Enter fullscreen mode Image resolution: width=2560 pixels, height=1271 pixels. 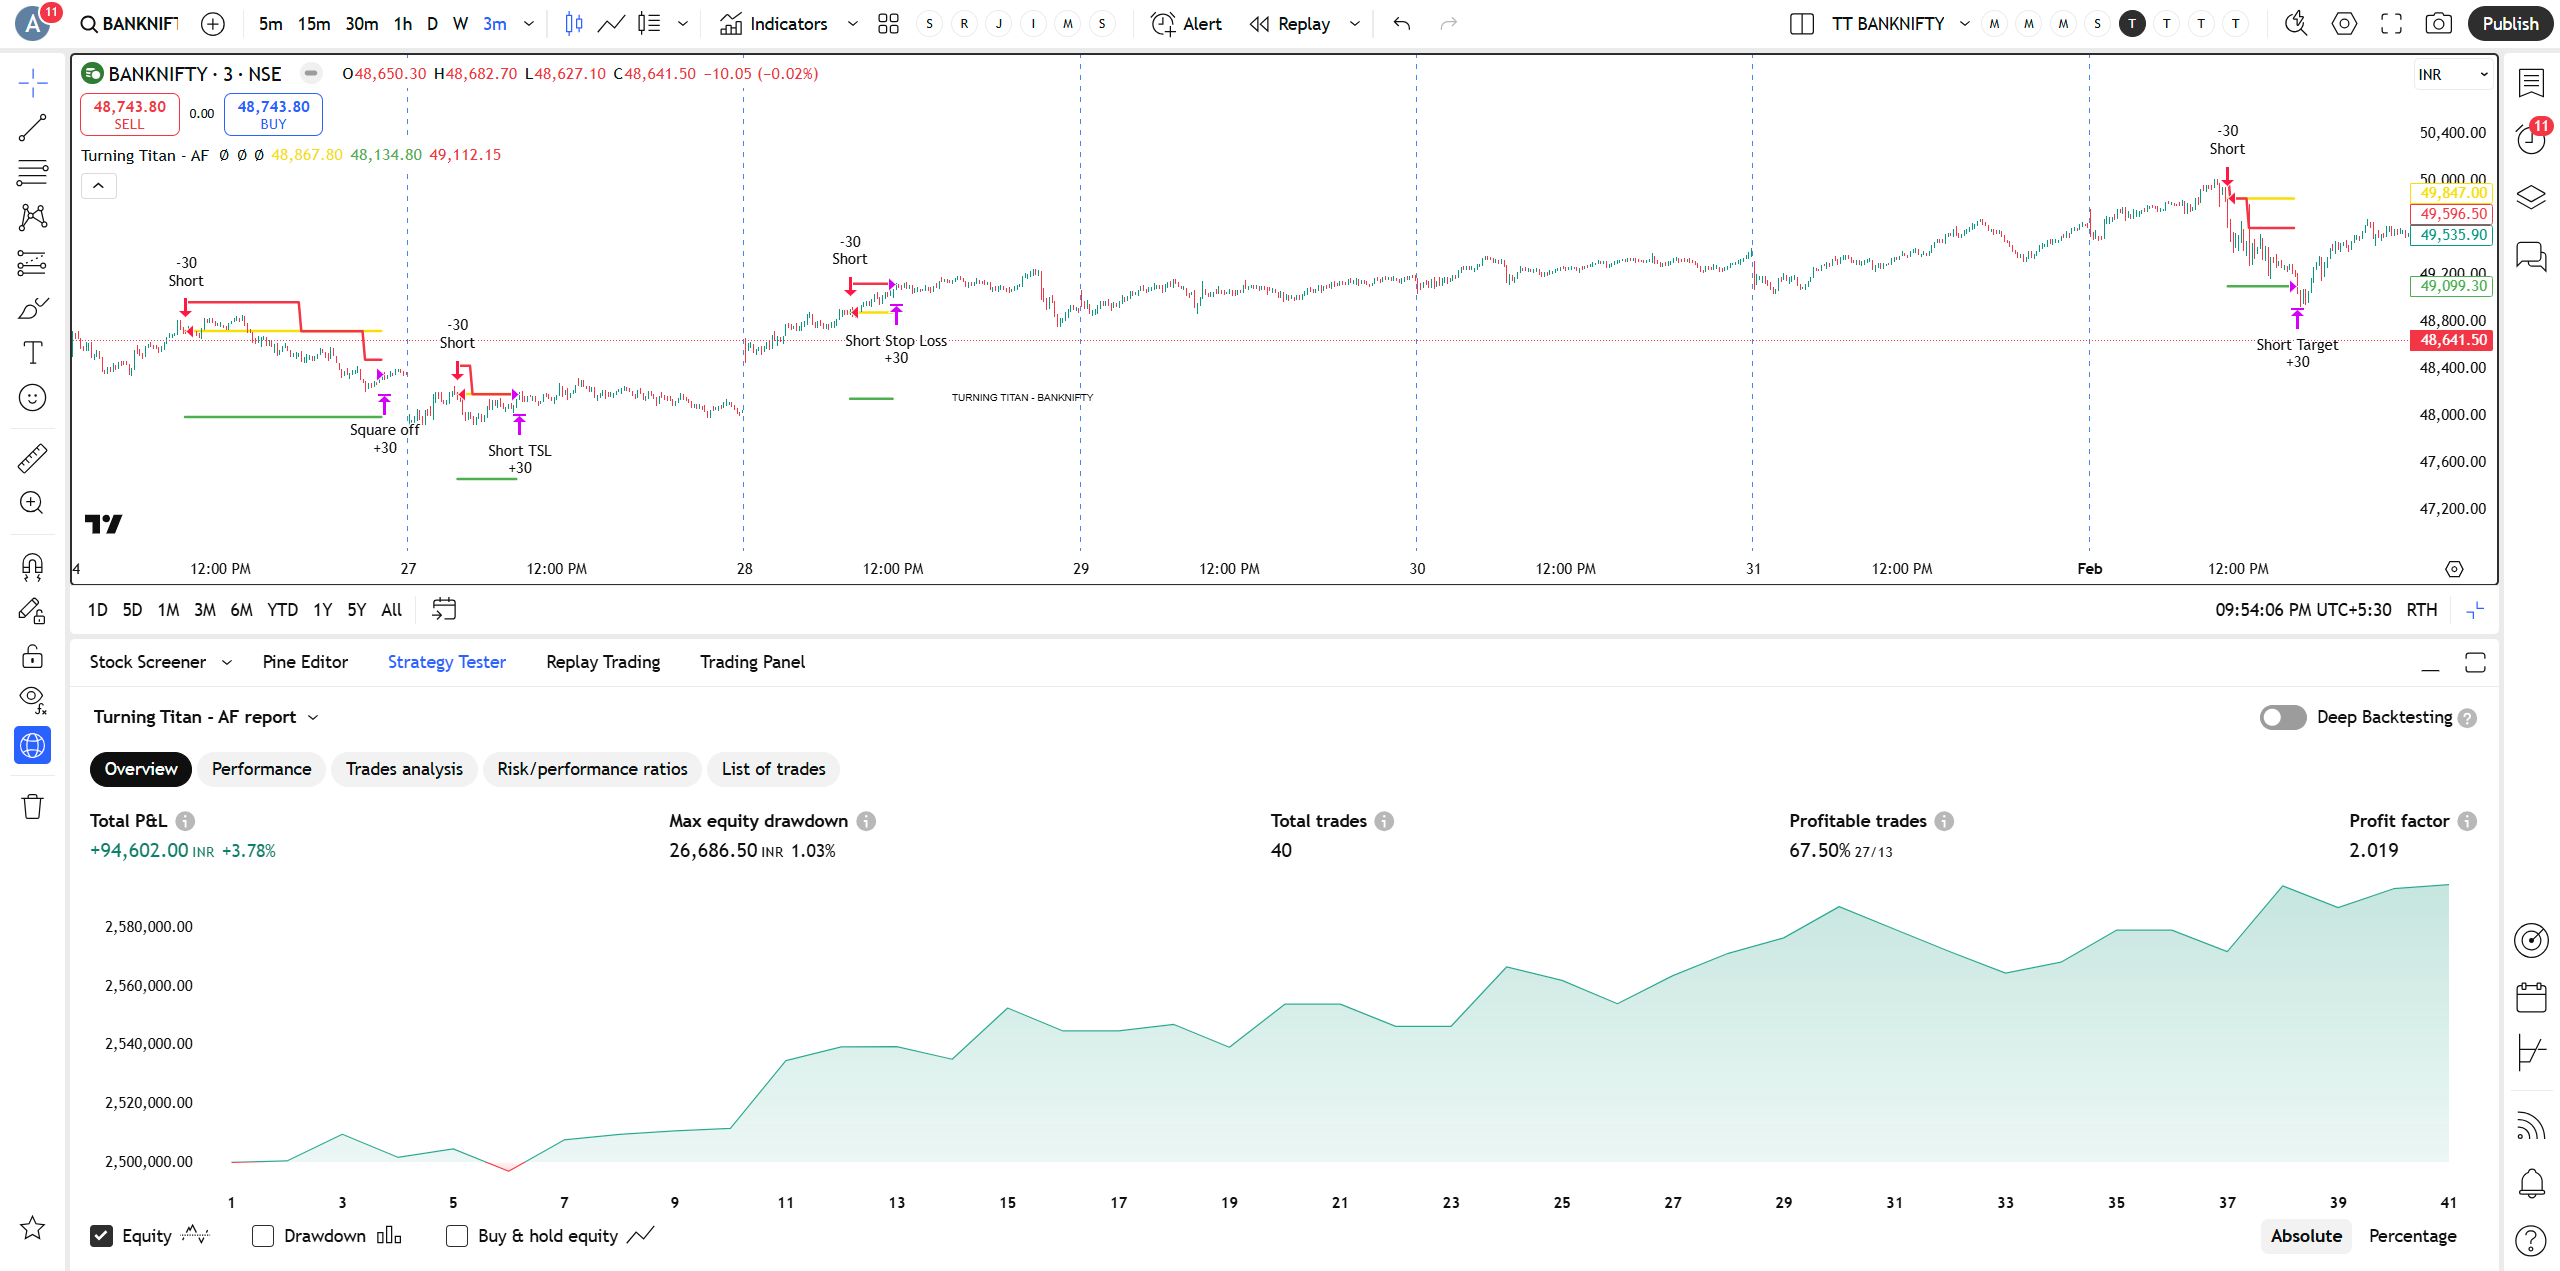click(x=2391, y=24)
